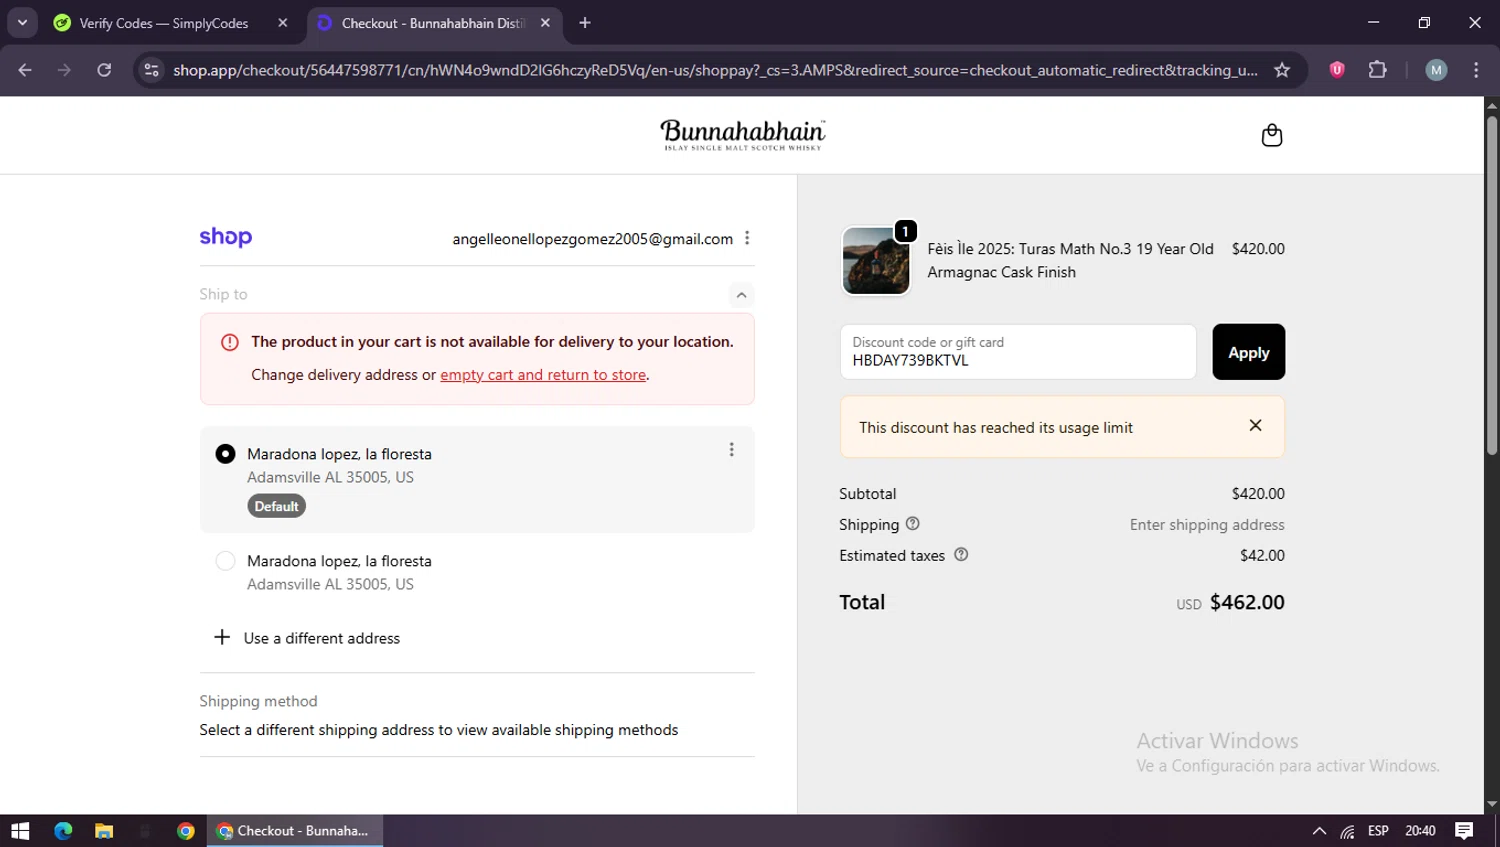The image size is (1500, 847).
Task: Reload the checkout page
Action: (104, 70)
